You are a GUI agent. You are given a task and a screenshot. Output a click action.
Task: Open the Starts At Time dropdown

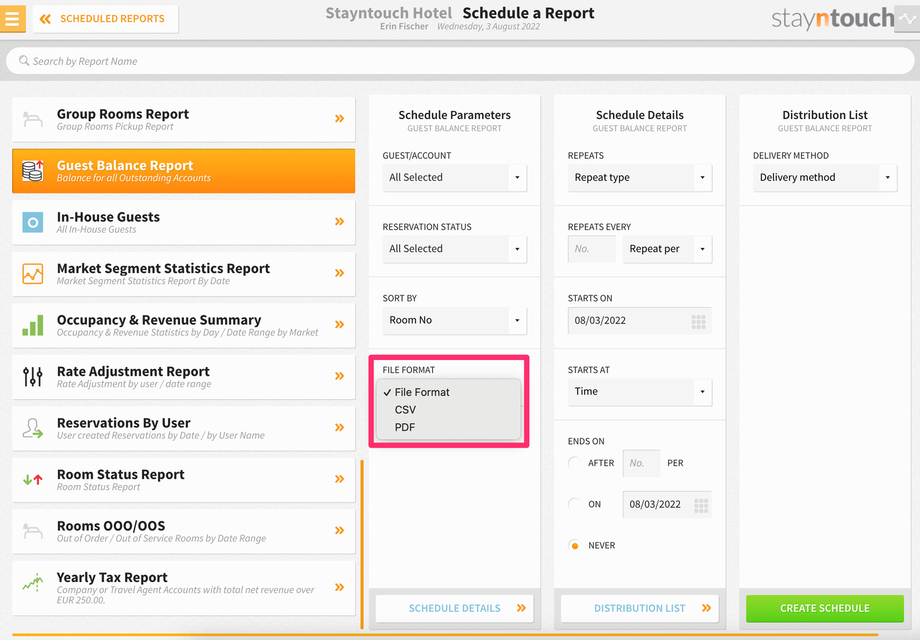pyautogui.click(x=640, y=392)
